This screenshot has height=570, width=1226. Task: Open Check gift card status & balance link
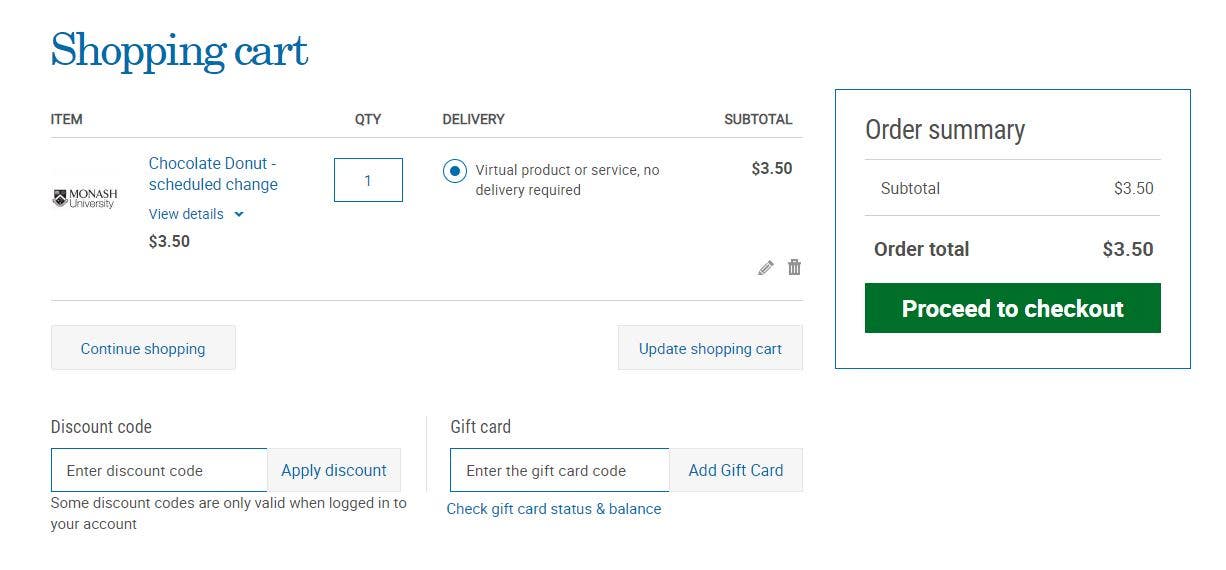(554, 509)
